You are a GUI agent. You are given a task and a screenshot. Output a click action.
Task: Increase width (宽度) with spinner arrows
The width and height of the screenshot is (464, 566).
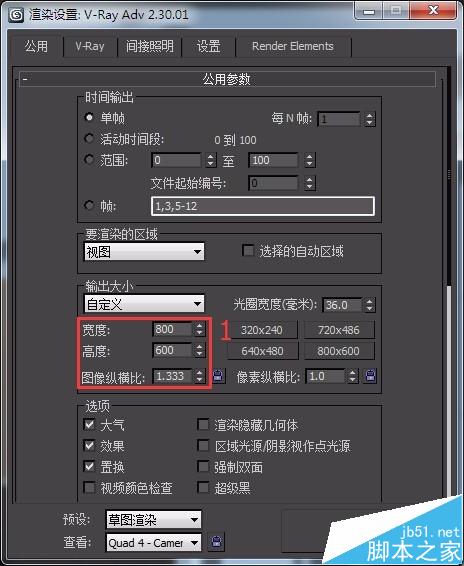tap(199, 329)
